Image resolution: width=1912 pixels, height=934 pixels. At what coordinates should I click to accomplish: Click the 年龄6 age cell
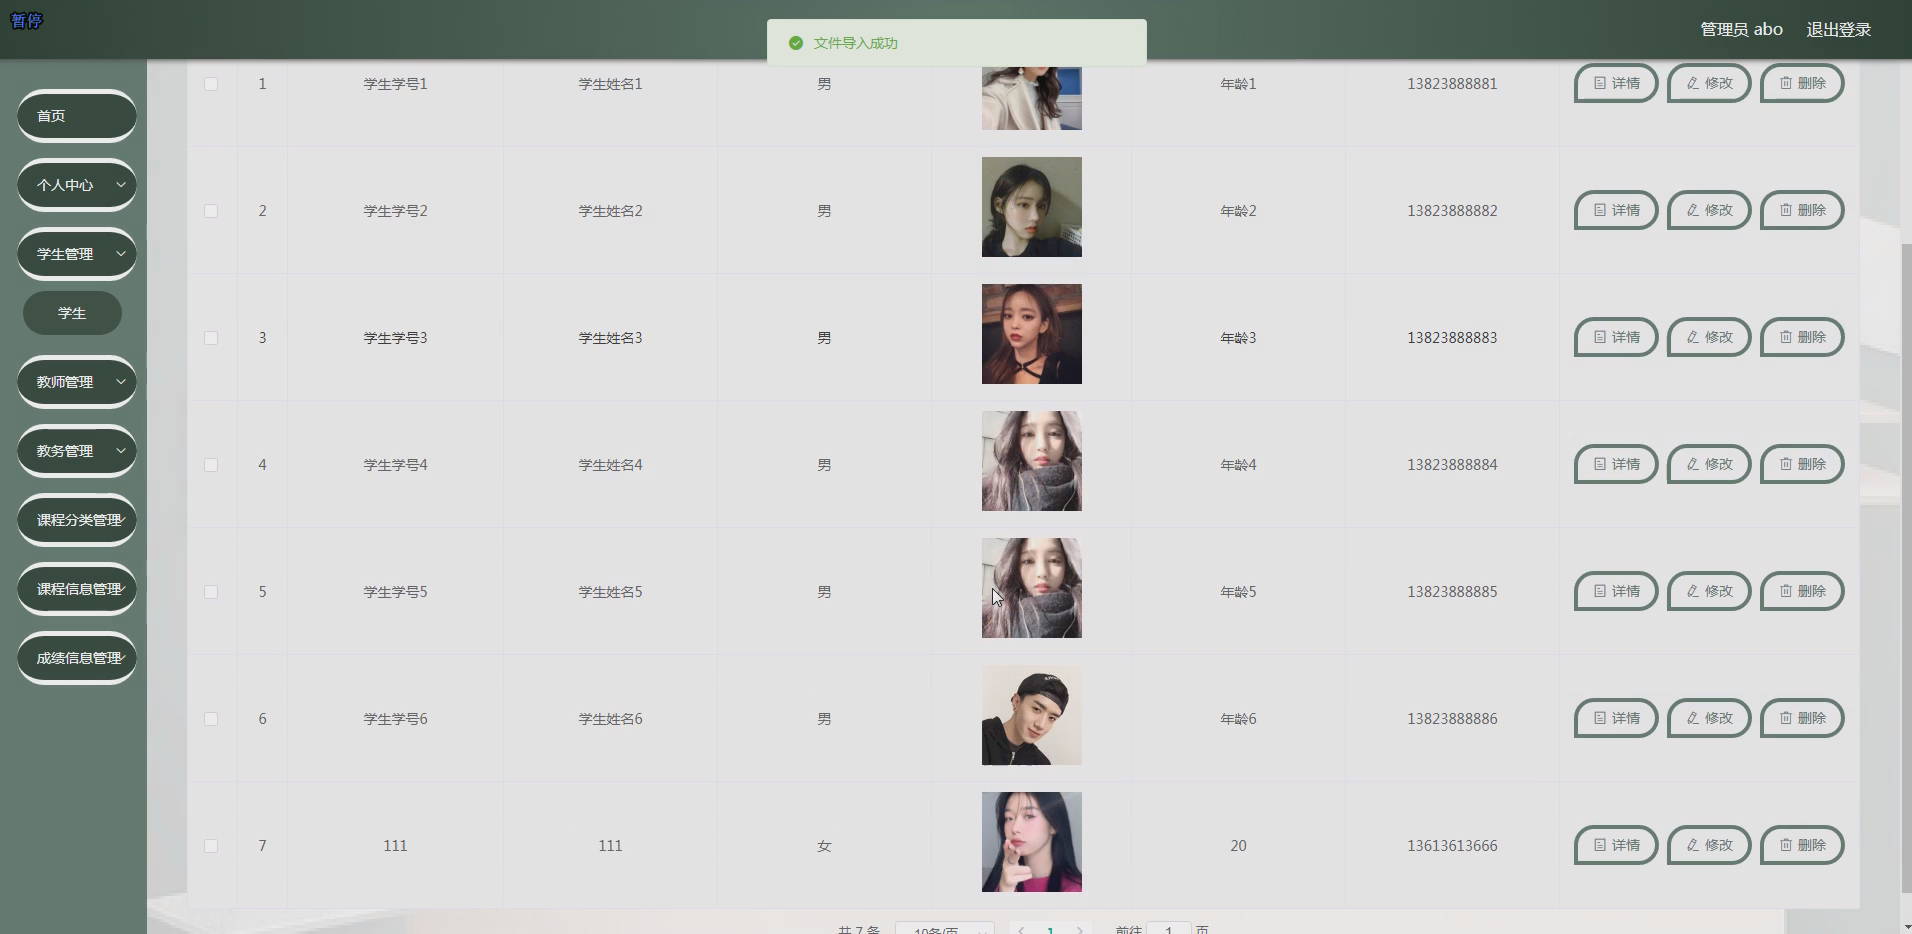[1238, 719]
